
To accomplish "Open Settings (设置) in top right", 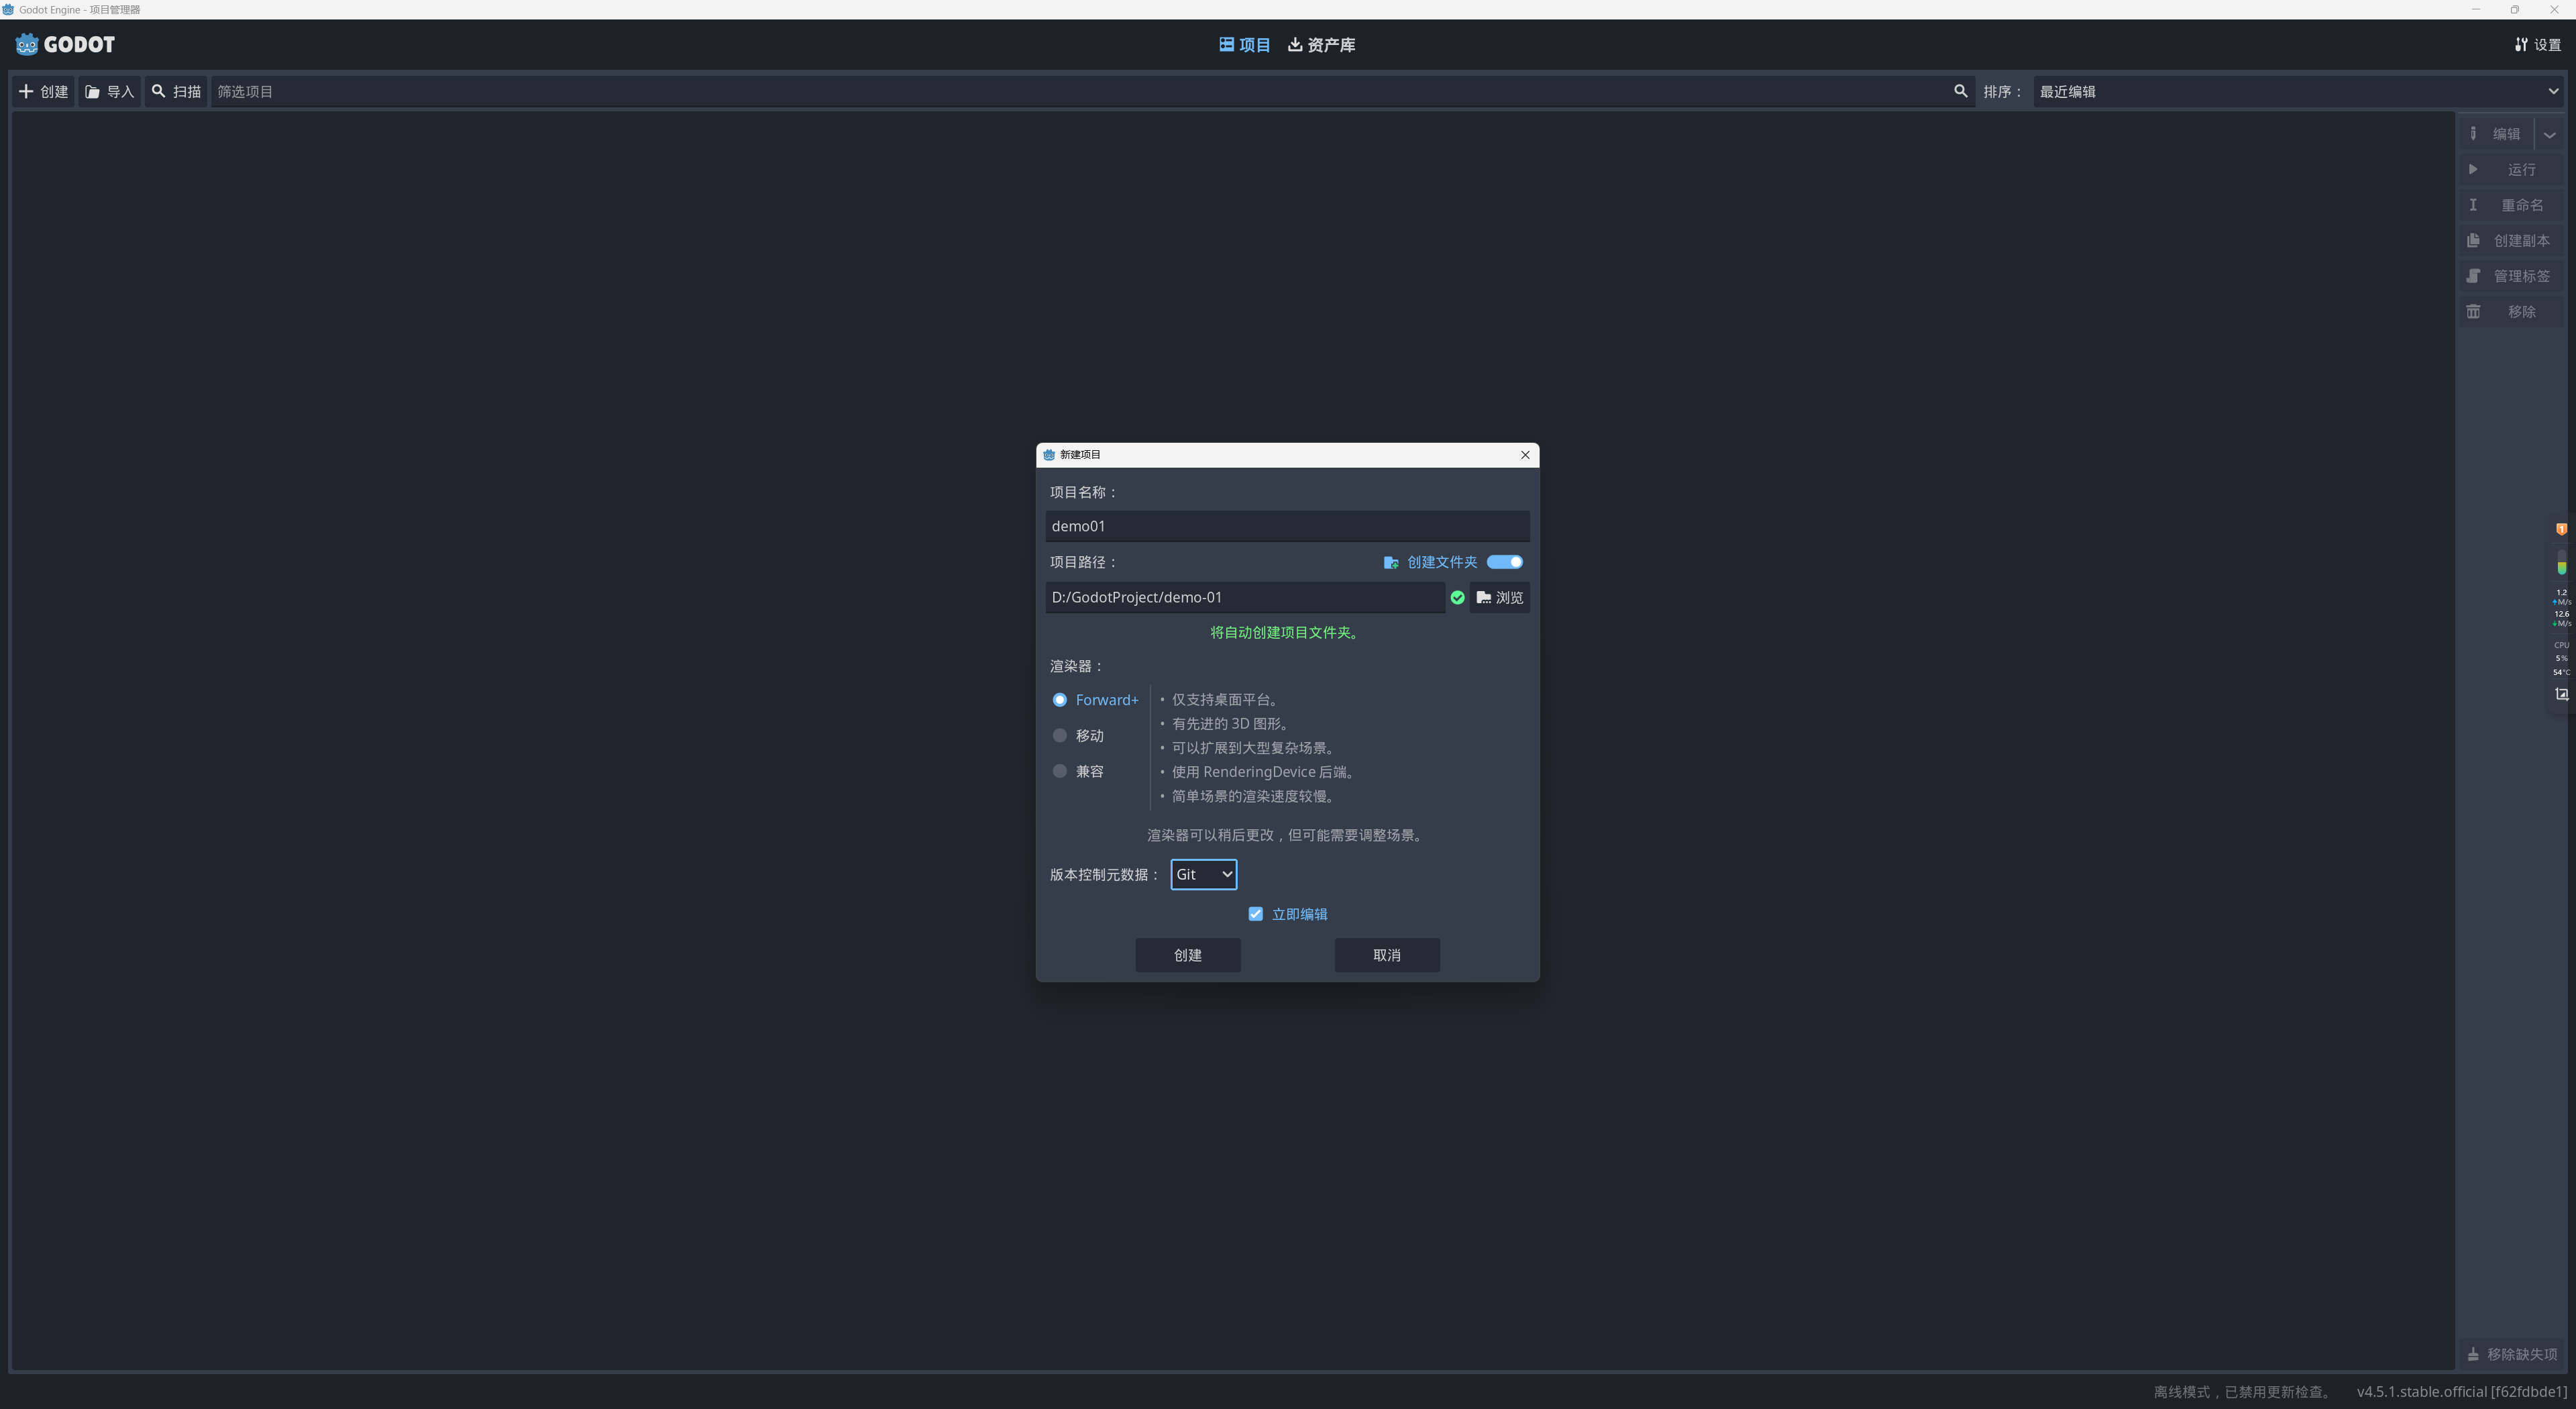I will click(x=2538, y=45).
